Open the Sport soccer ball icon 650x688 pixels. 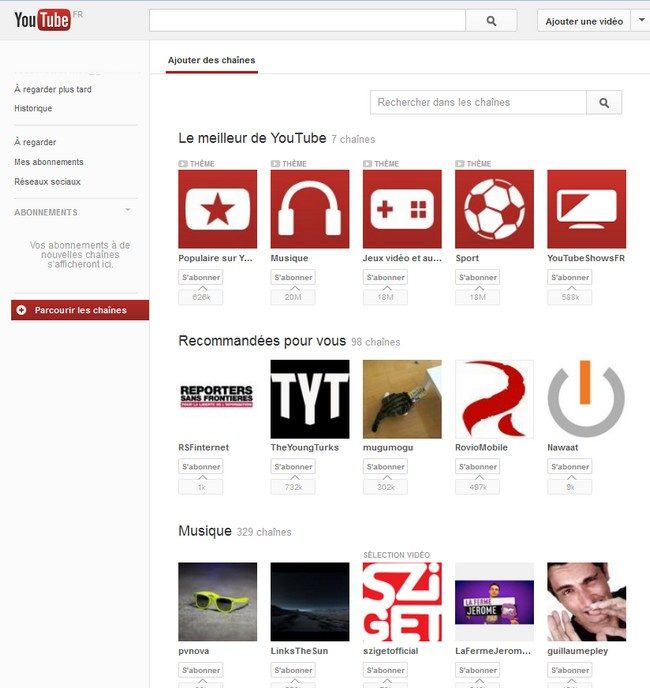coord(494,209)
